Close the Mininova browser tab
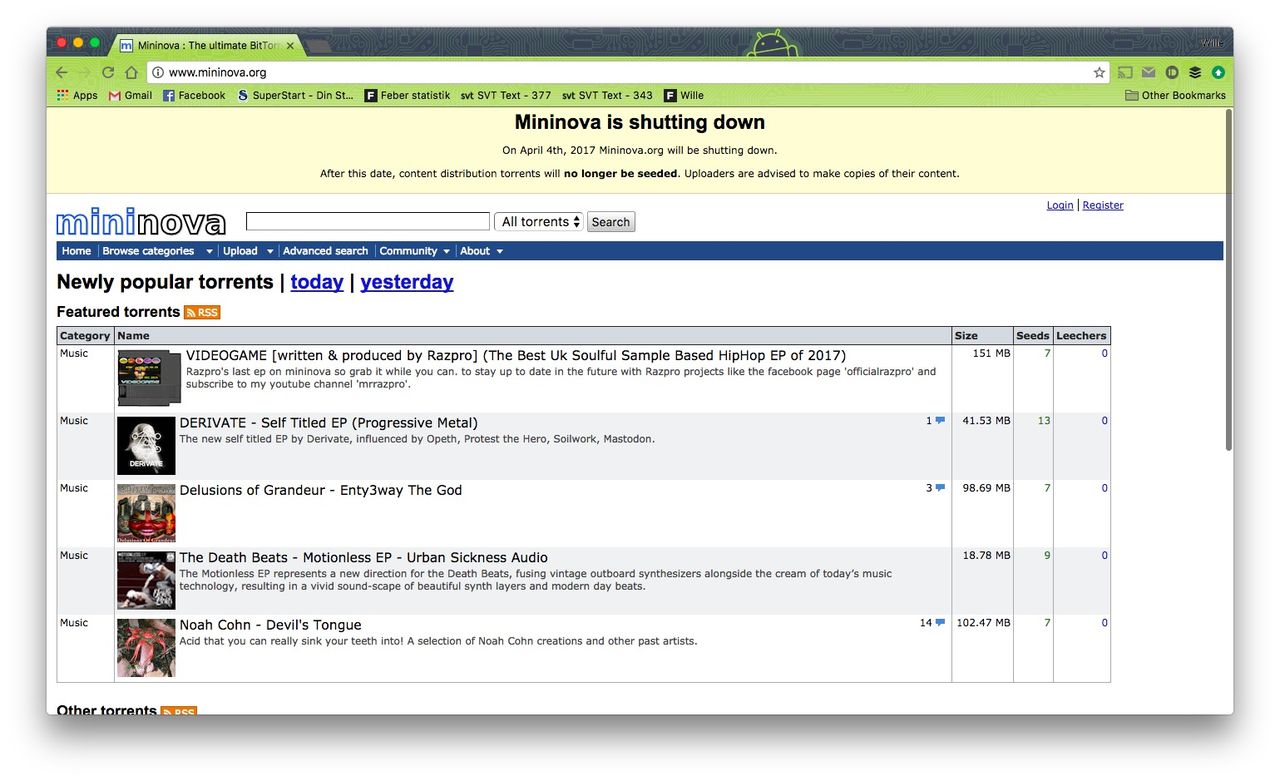Image resolution: width=1280 pixels, height=781 pixels. [x=290, y=46]
